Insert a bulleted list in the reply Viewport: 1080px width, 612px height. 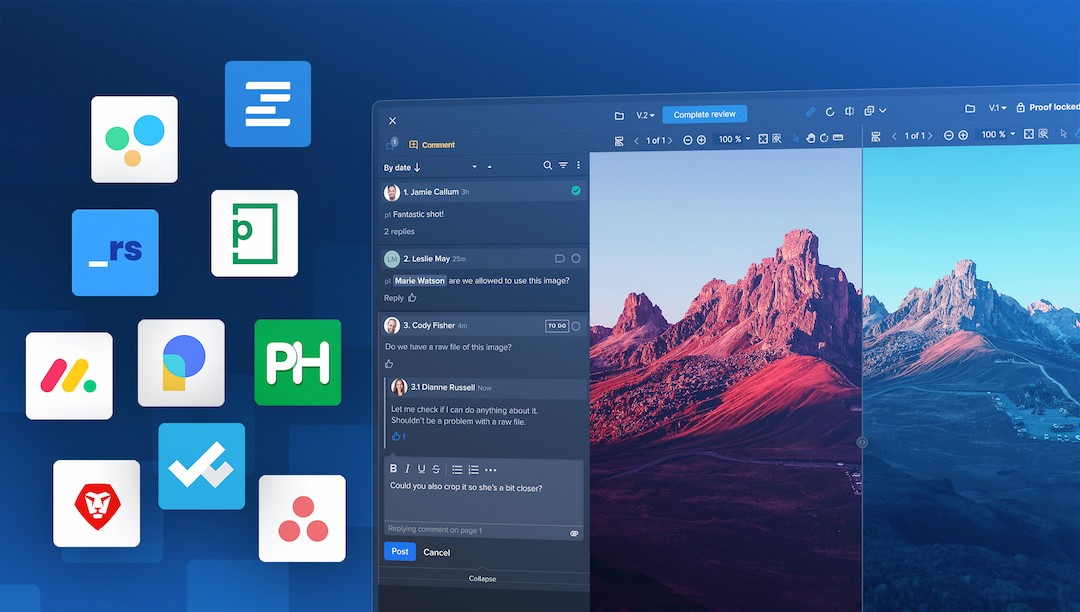click(x=456, y=468)
